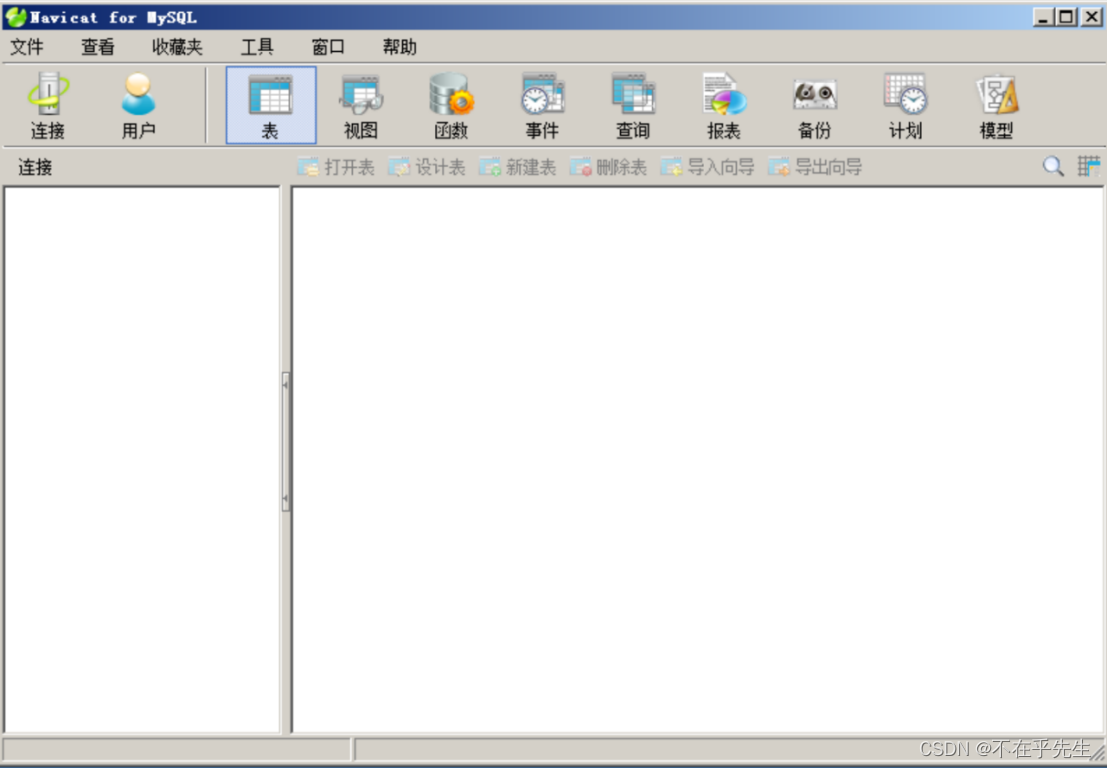1107x768 pixels.
Task: Open the 计划 (Schedule) section
Action: coord(905,105)
